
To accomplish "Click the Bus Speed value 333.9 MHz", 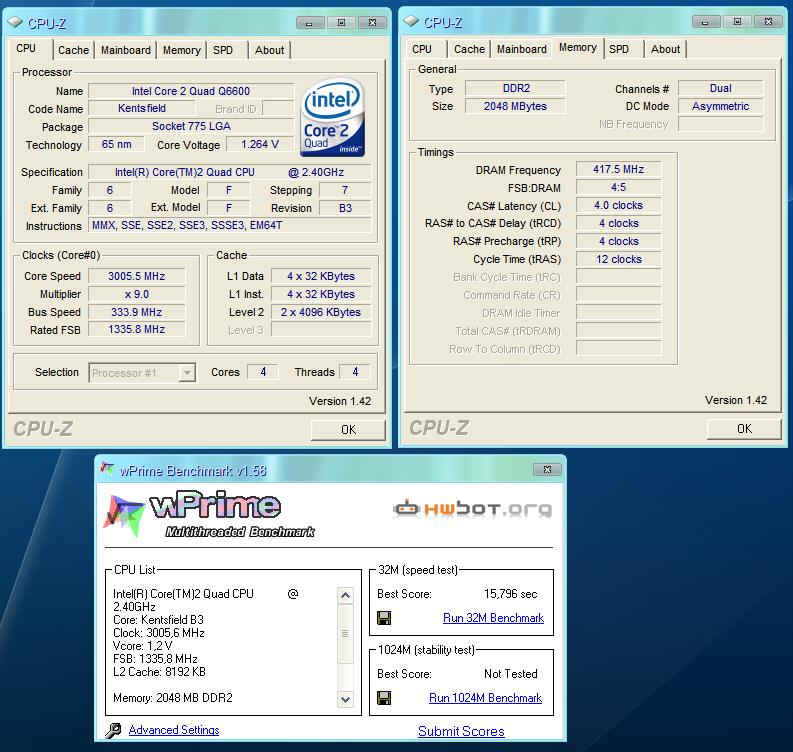I will pos(137,312).
